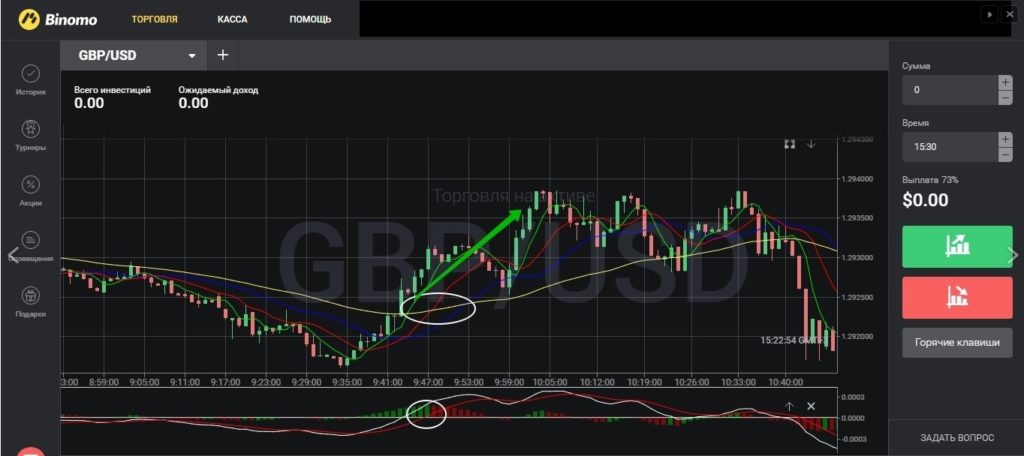The image size is (1024, 456).
Task: Open История in the sidebar
Action: (31, 80)
